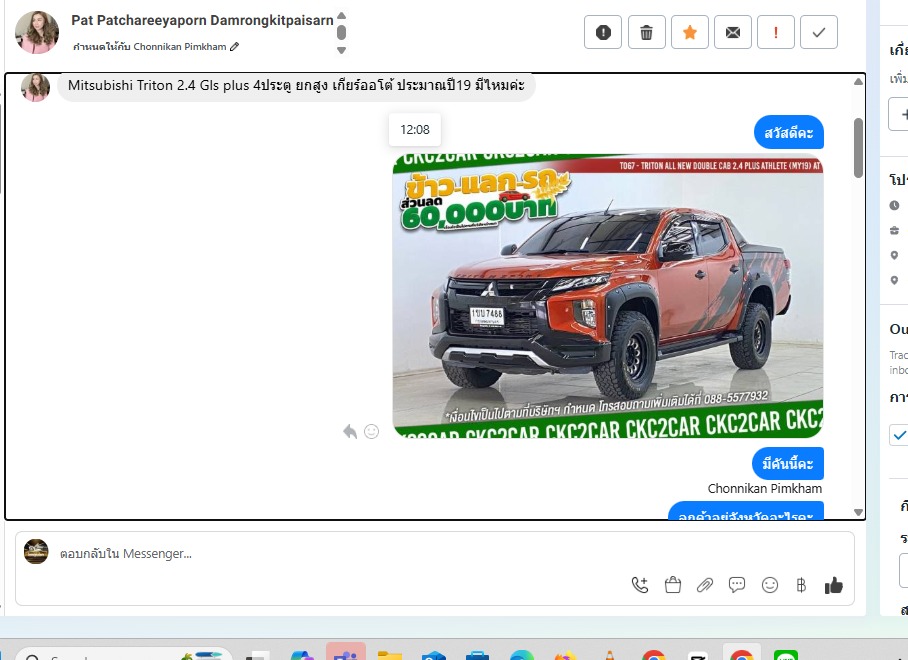
Task: Mark conversation as spam with octagon icon
Action: tap(603, 32)
